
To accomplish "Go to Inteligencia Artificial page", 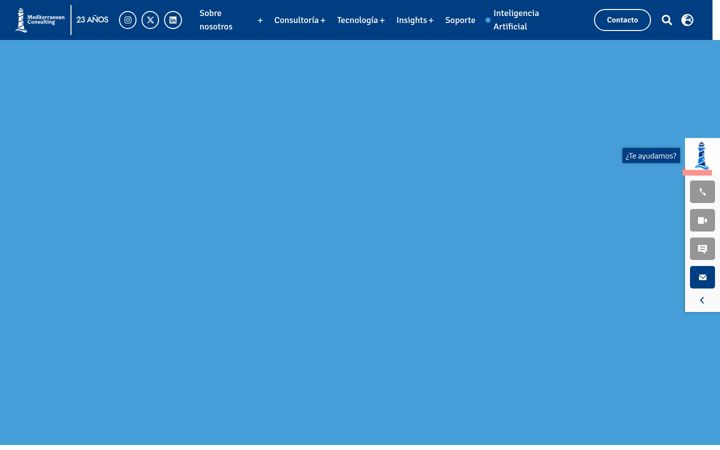I will tap(516, 20).
